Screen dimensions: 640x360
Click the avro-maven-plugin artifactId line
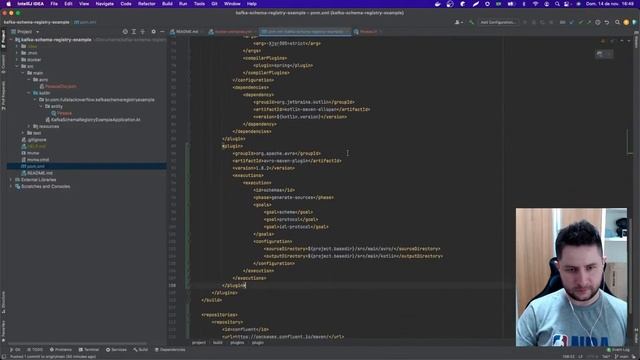click(287, 161)
